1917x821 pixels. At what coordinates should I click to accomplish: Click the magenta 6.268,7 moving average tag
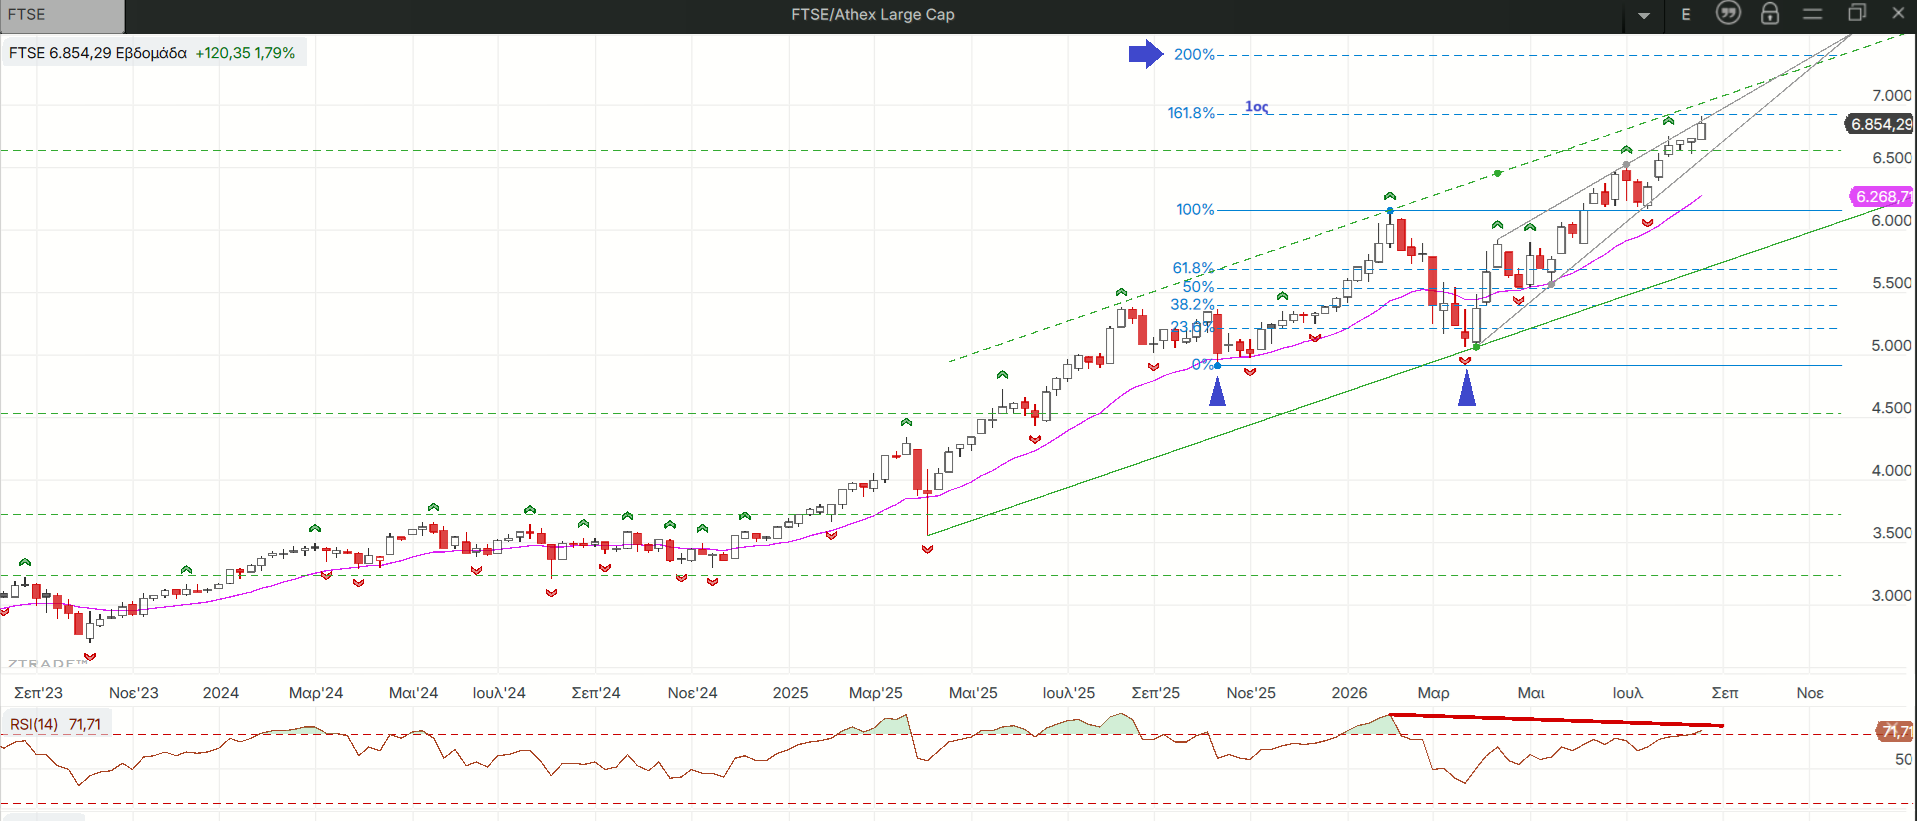[1883, 197]
